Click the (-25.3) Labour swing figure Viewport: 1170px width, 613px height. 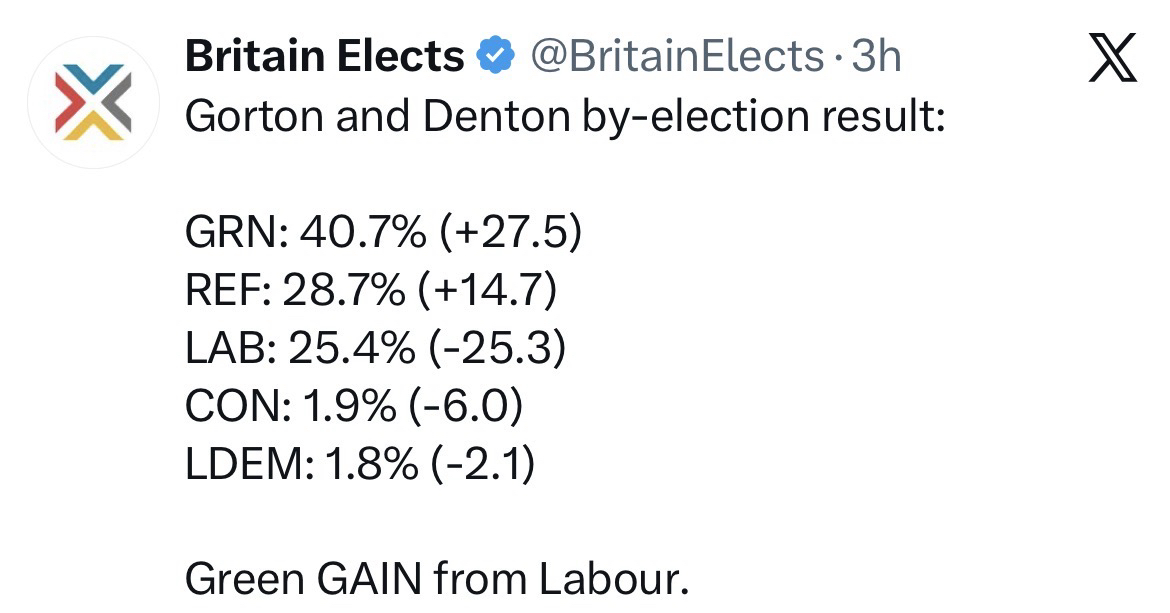(x=497, y=349)
